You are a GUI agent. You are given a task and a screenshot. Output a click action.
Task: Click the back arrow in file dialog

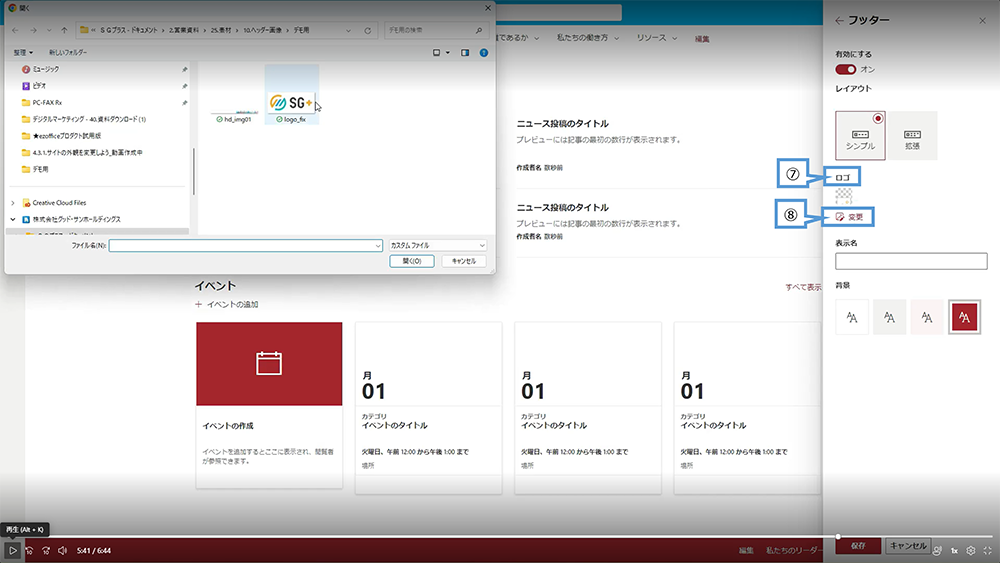(15, 30)
